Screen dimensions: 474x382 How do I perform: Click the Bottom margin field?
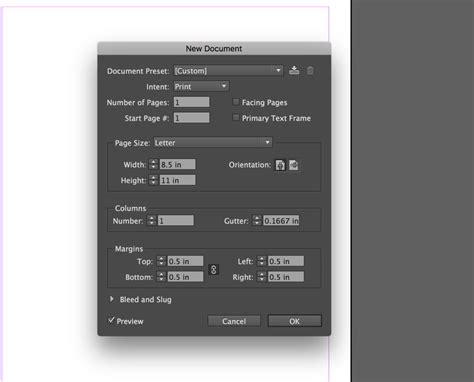[x=185, y=277]
